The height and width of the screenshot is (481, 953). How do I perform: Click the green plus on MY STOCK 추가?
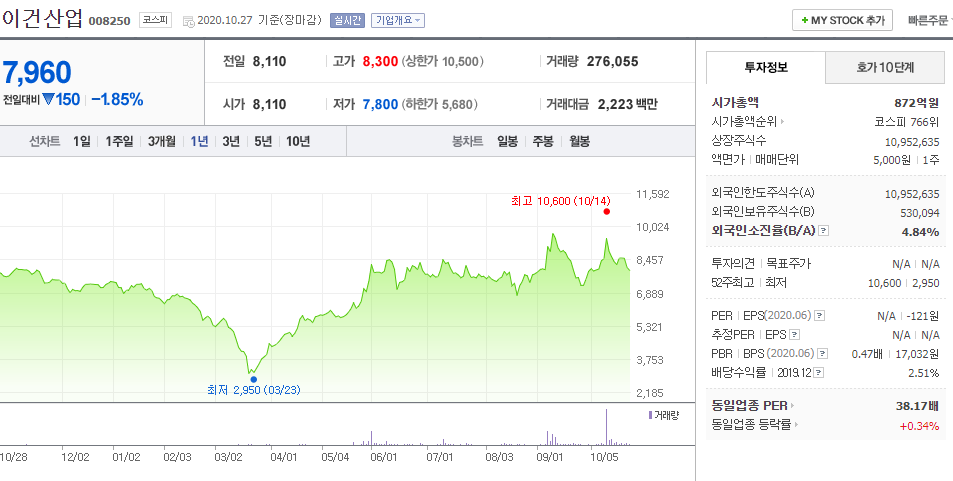(805, 20)
